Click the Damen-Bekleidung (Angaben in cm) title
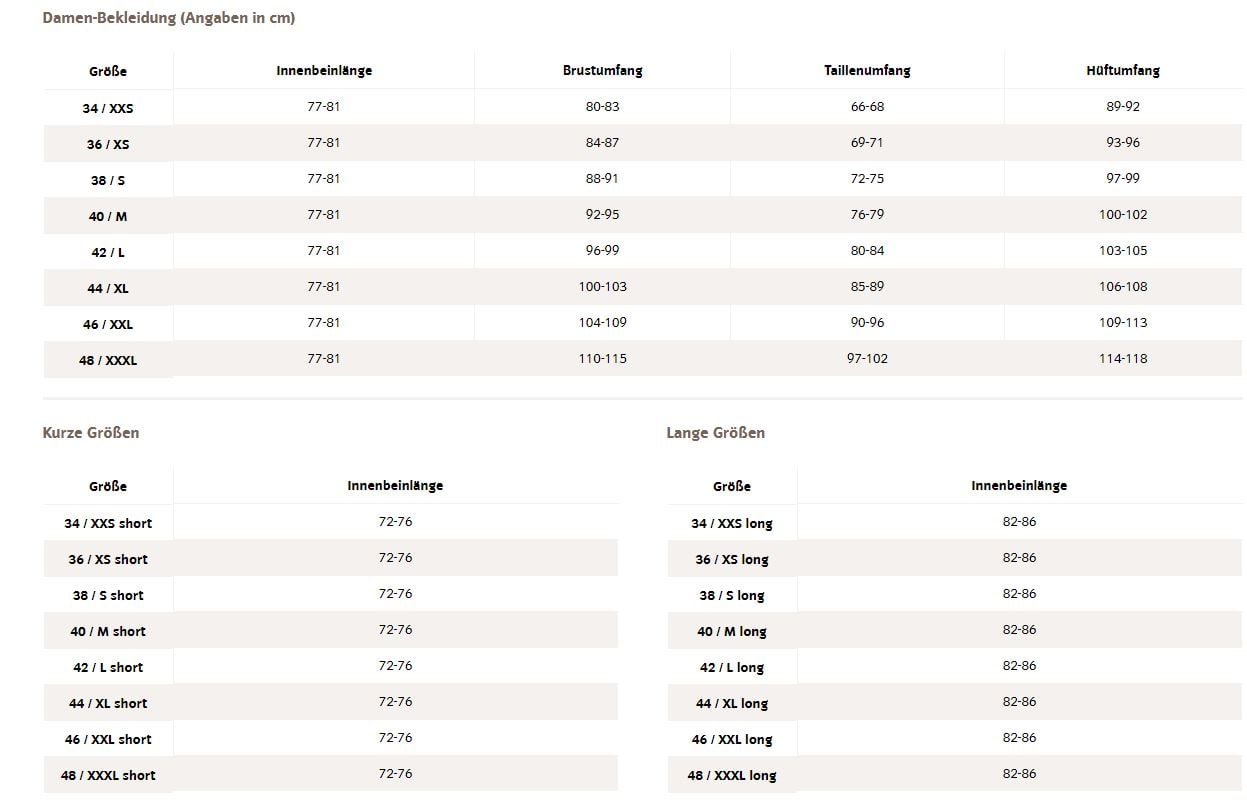Viewport: 1247px width, 807px height. (x=169, y=18)
